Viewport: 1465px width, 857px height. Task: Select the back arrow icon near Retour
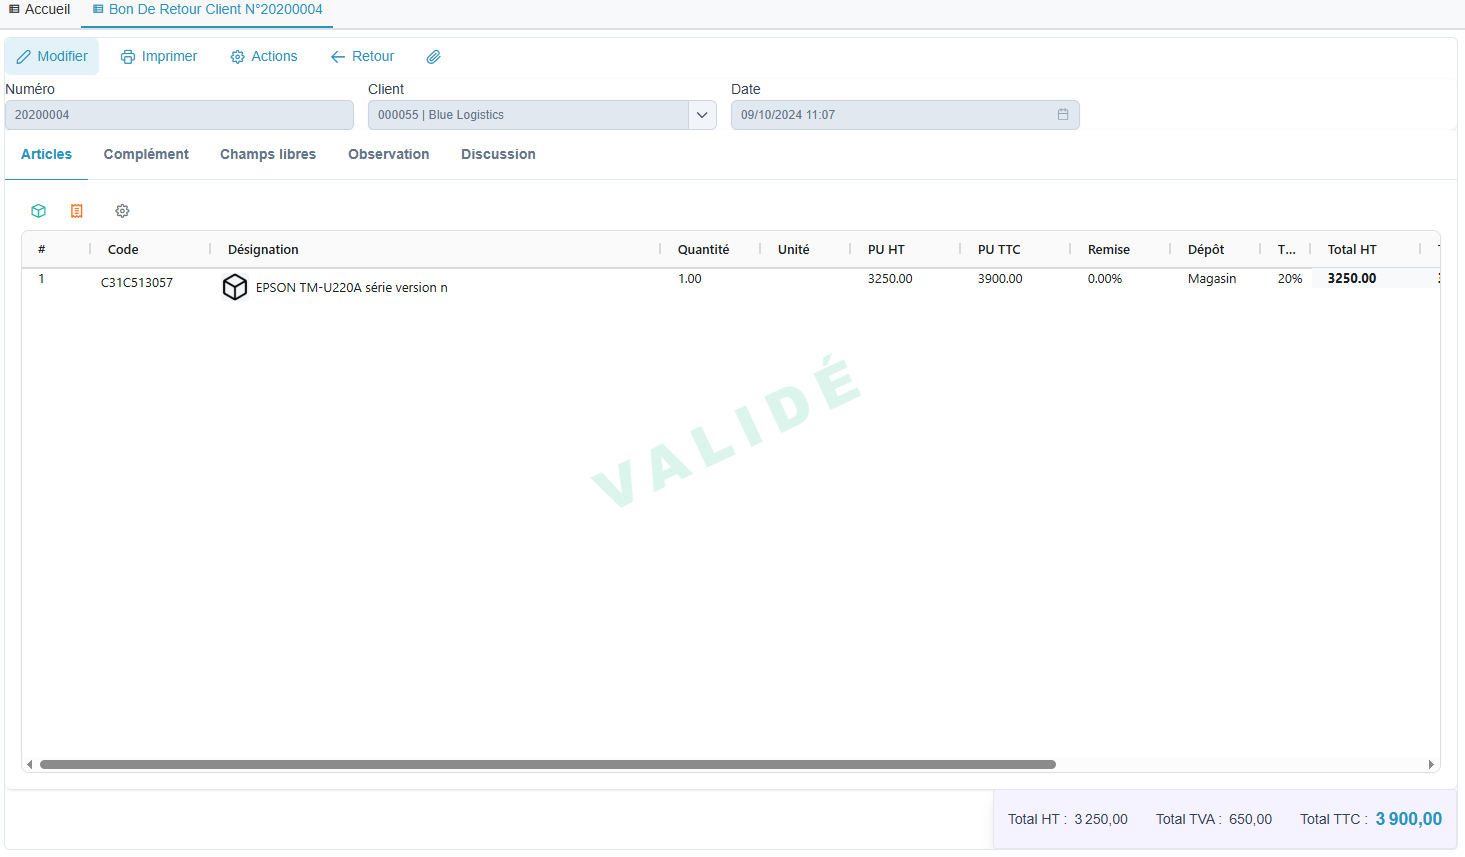point(336,56)
